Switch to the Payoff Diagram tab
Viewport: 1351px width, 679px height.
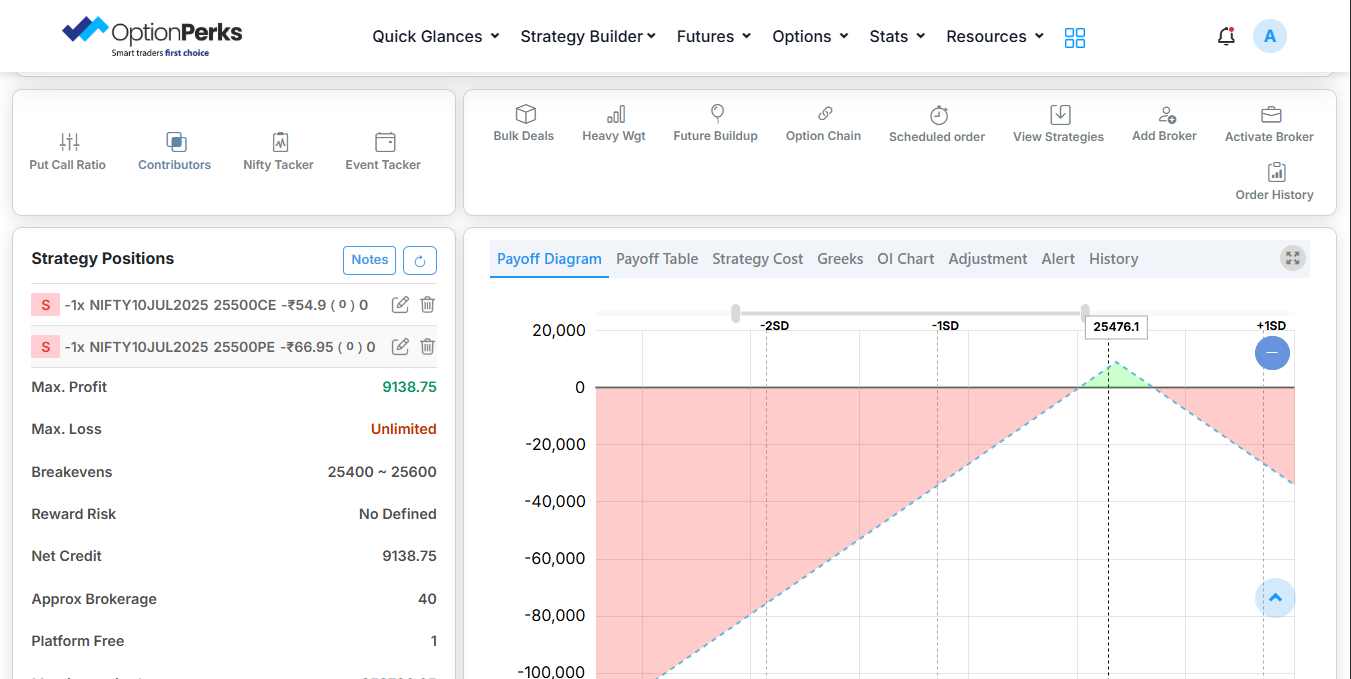pos(549,259)
